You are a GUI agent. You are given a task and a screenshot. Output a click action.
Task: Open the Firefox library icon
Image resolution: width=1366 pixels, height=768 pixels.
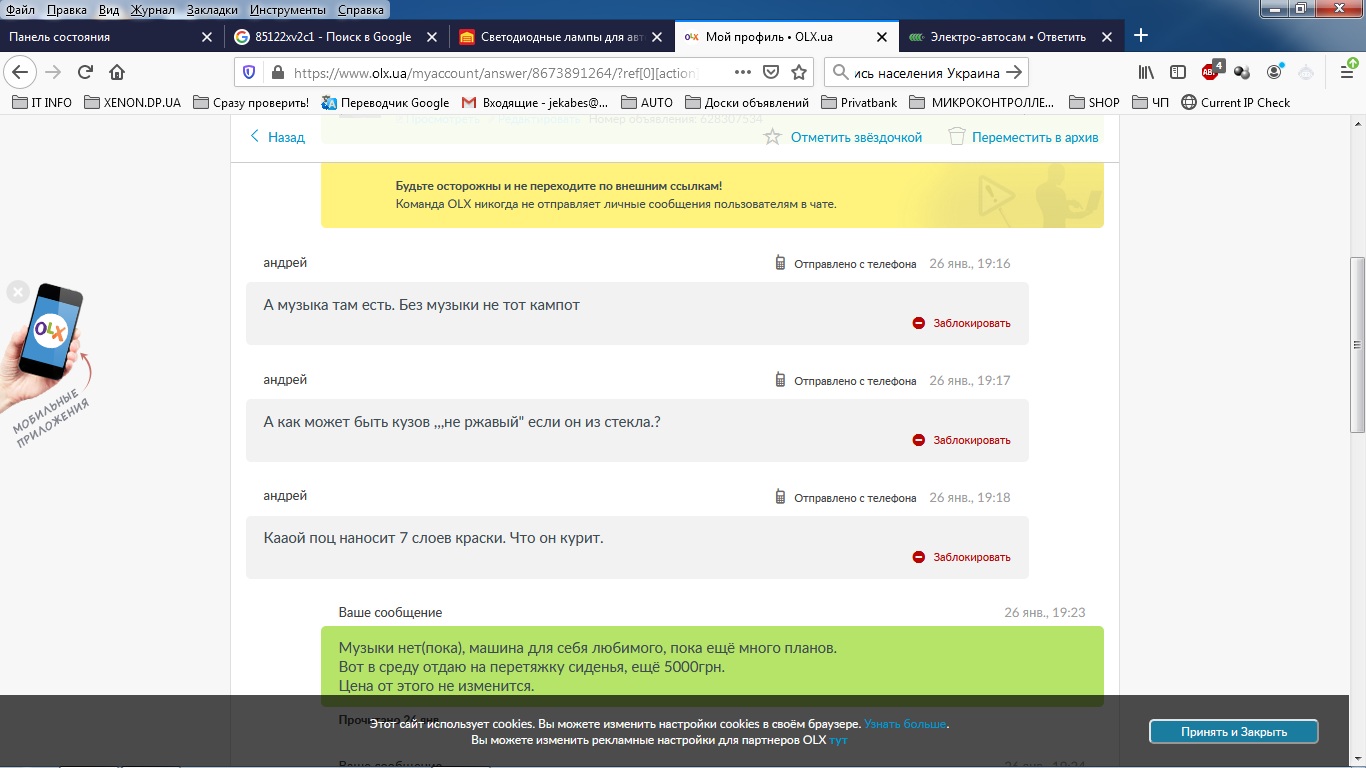pyautogui.click(x=1147, y=72)
